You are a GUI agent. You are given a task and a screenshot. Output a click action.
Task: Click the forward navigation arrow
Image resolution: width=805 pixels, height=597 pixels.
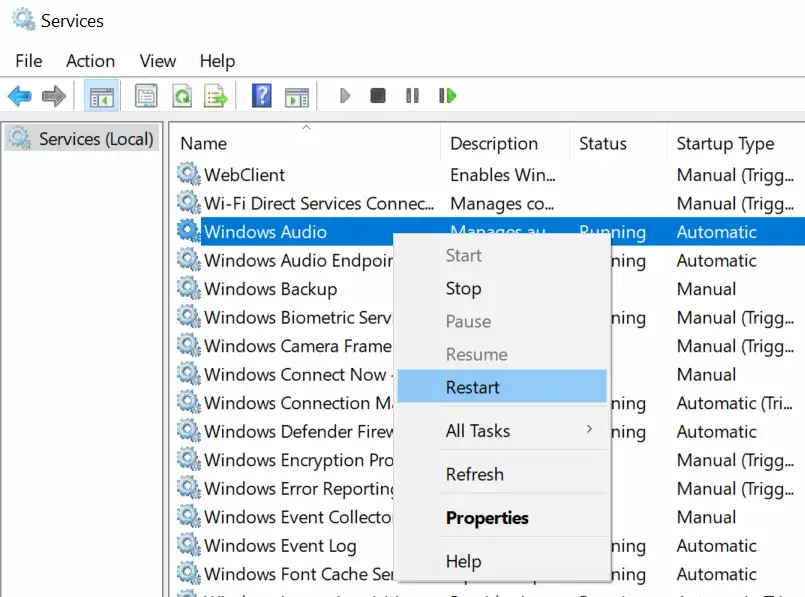[55, 96]
